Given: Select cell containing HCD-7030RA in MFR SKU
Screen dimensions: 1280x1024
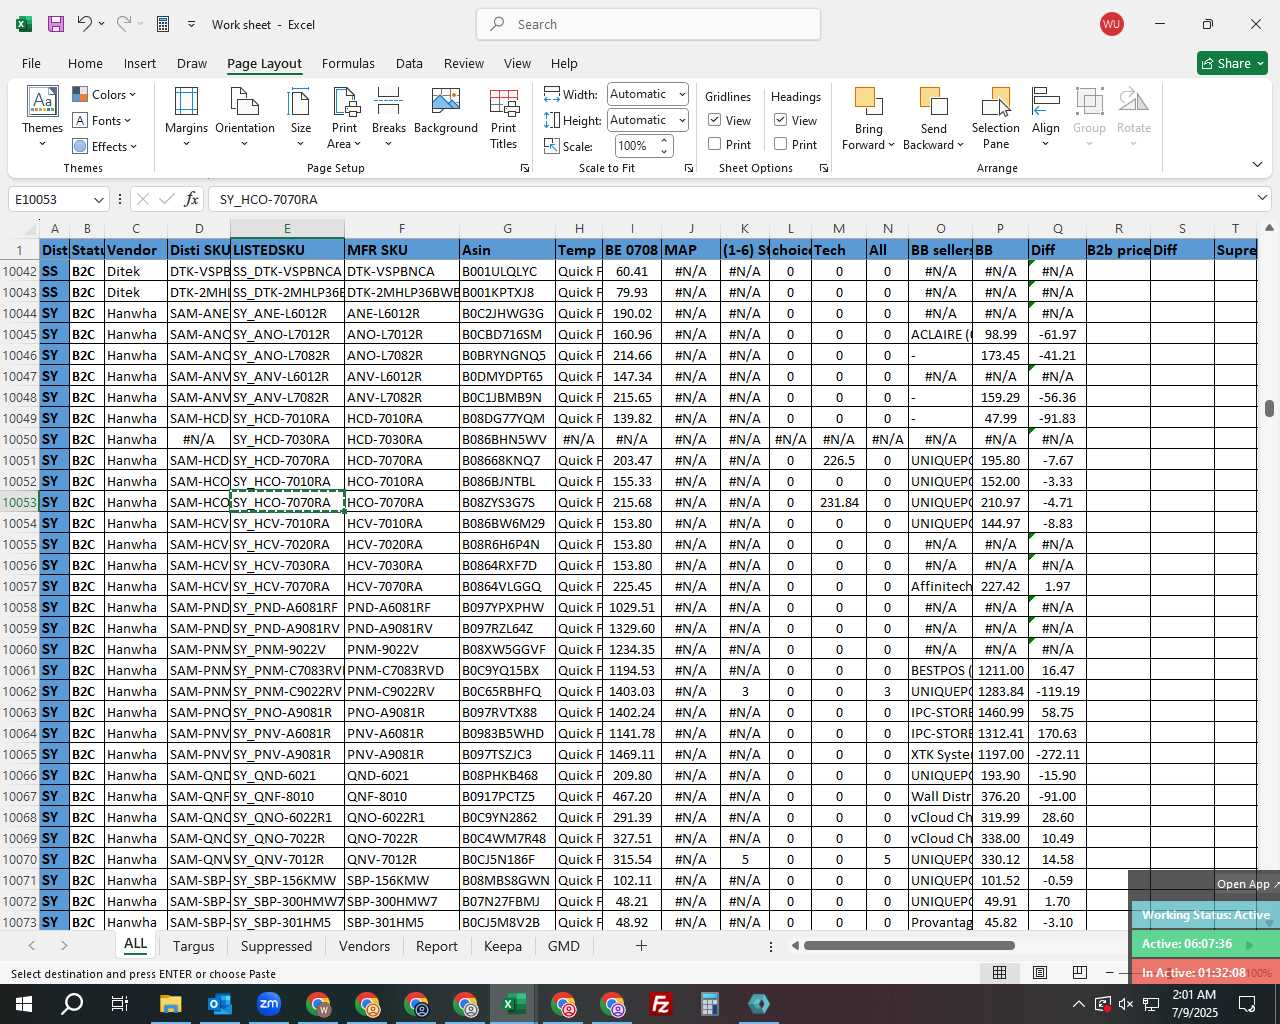Looking at the screenshot, I should coord(402,439).
